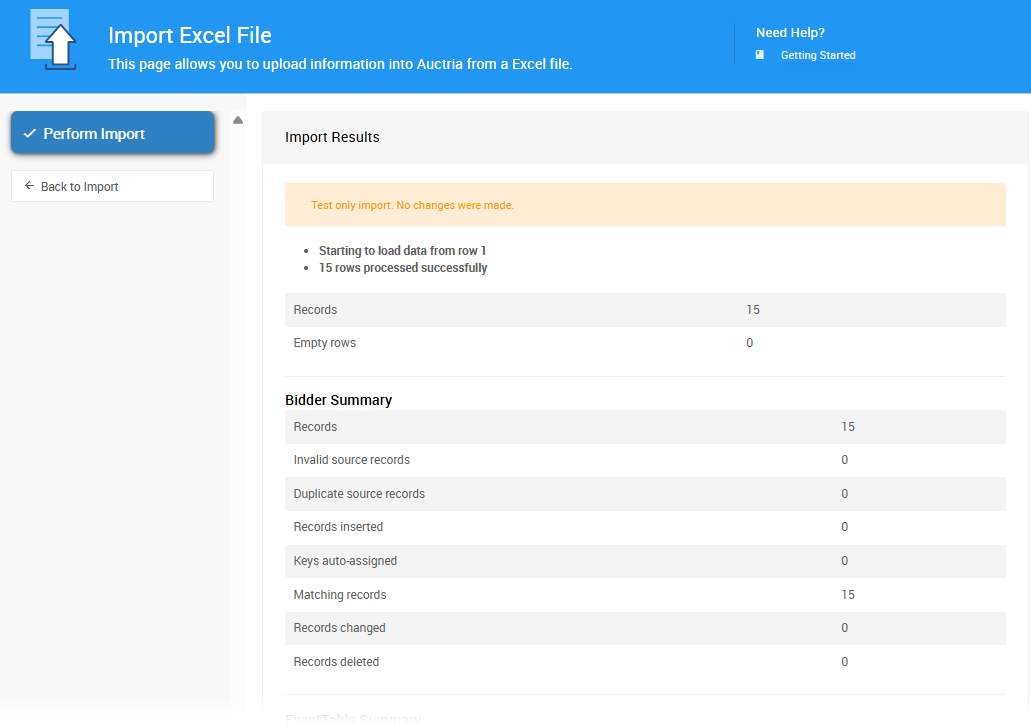Click the Bidder Summary heading
The width and height of the screenshot is (1031, 726).
(337, 399)
